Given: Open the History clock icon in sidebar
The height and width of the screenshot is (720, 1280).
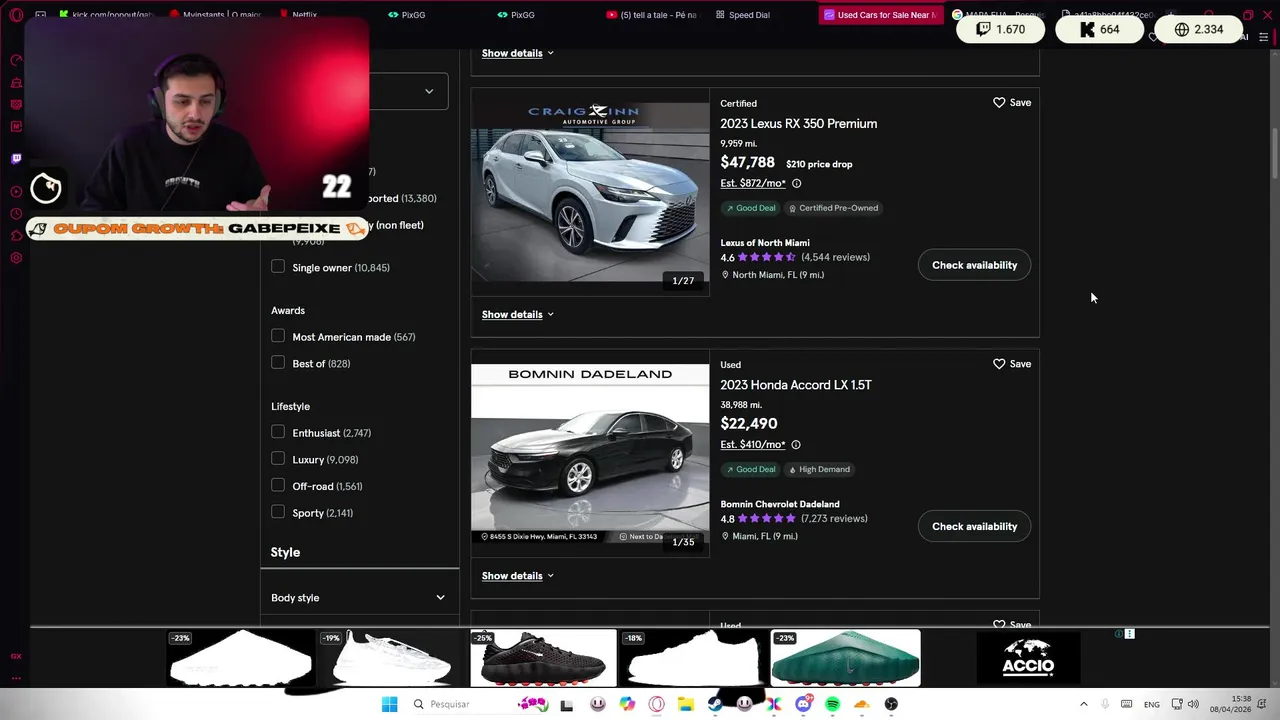Looking at the screenshot, I should coord(16,214).
